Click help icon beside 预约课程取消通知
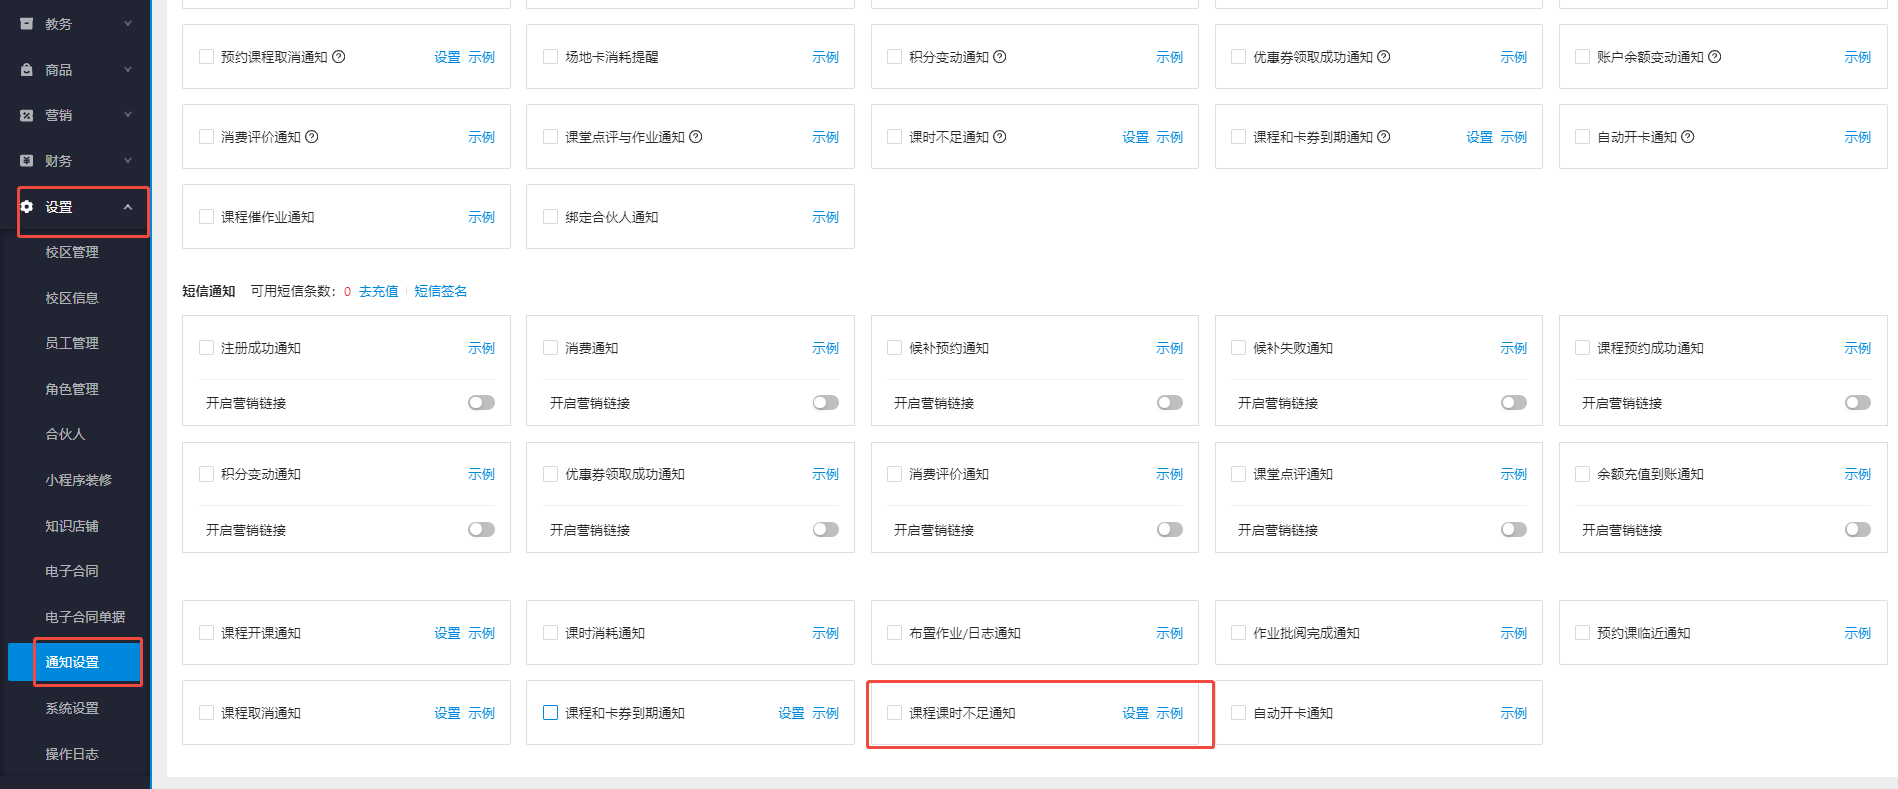This screenshot has height=789, width=1898. click(339, 57)
